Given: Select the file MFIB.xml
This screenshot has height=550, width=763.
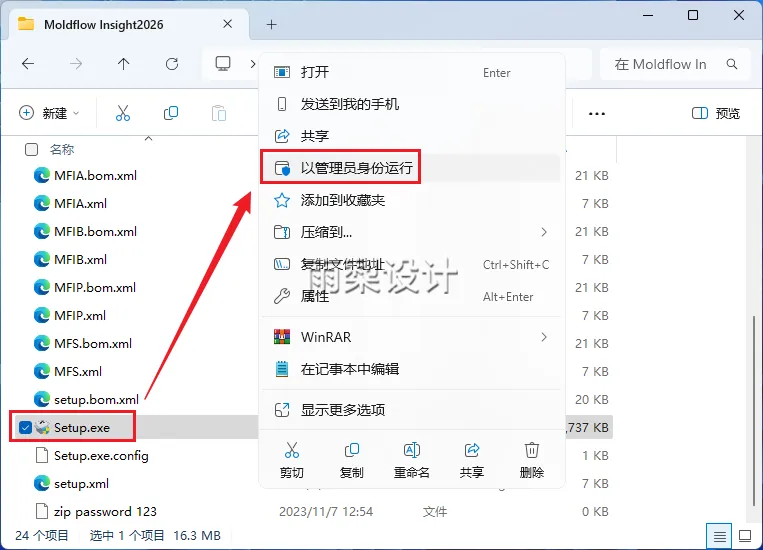Looking at the screenshot, I should (80, 259).
